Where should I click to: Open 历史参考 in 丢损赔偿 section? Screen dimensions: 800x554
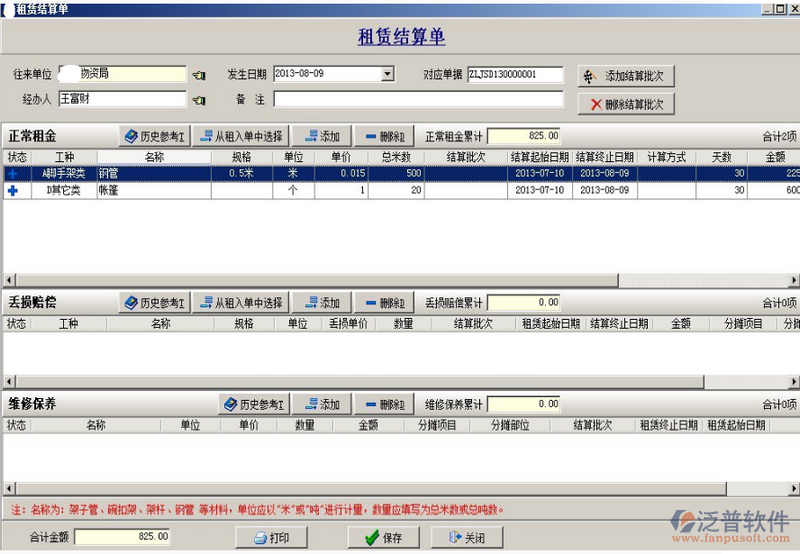tap(154, 302)
